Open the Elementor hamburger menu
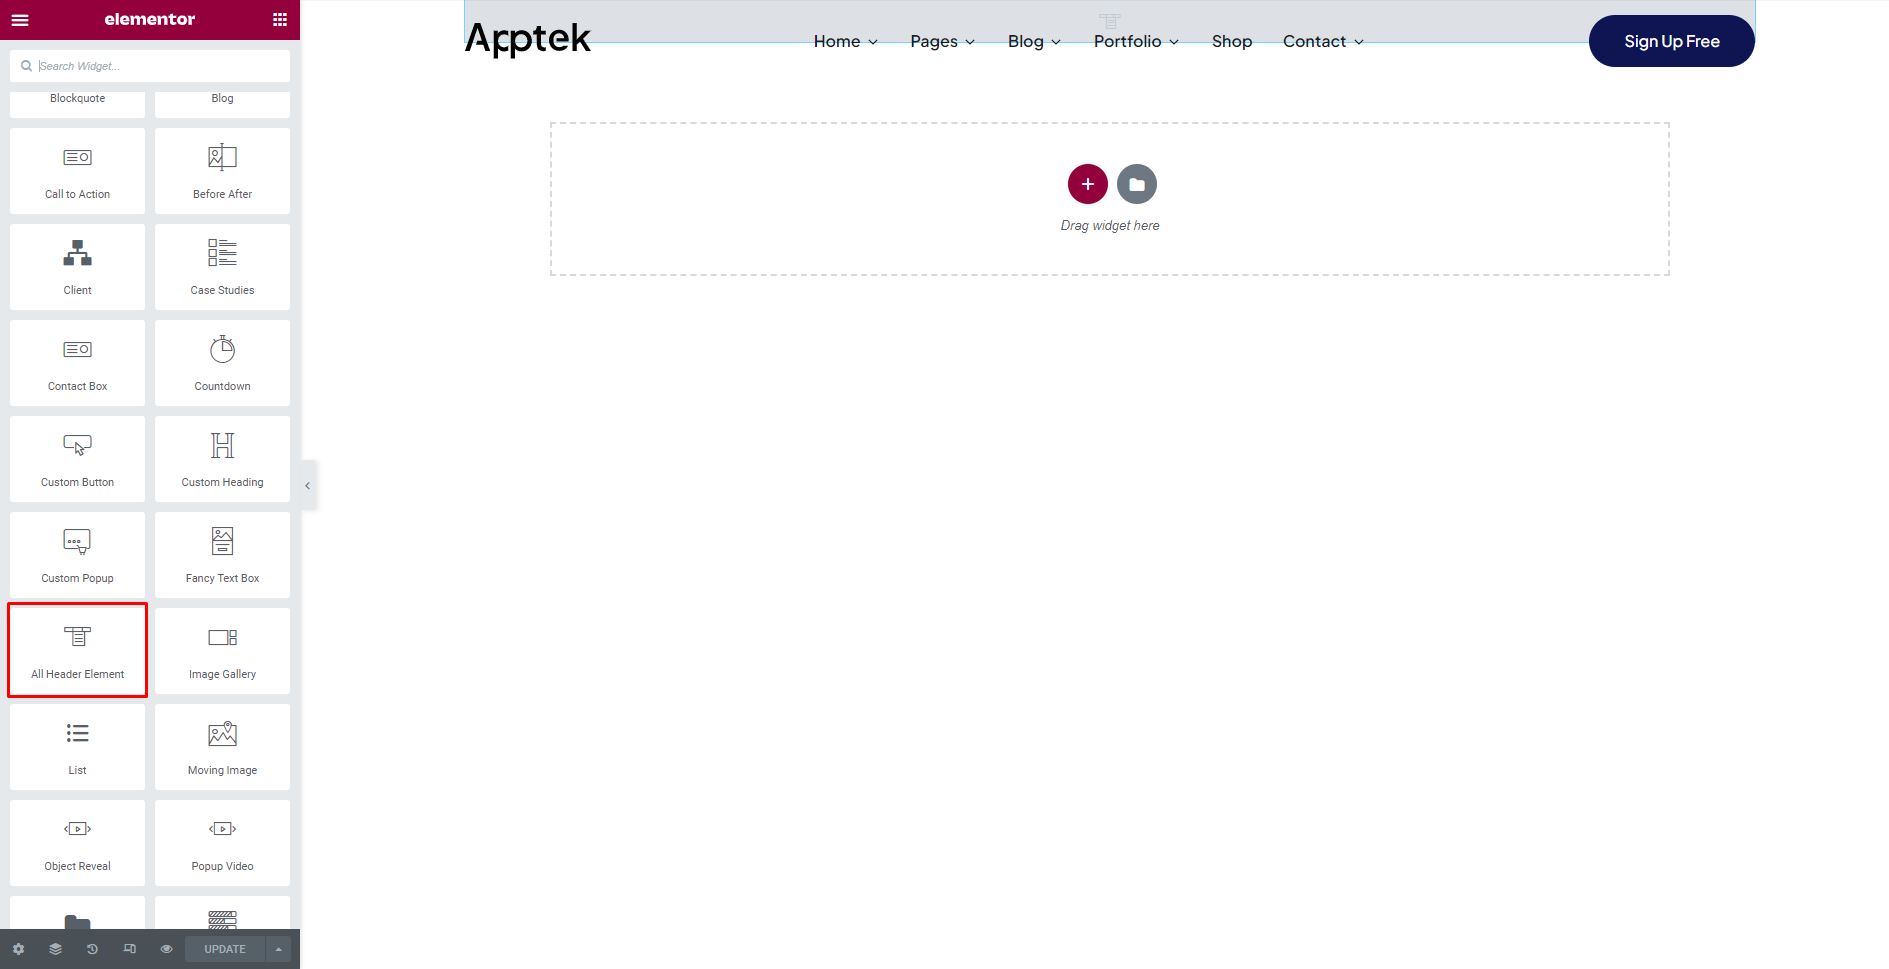The image size is (1889, 969). point(20,20)
